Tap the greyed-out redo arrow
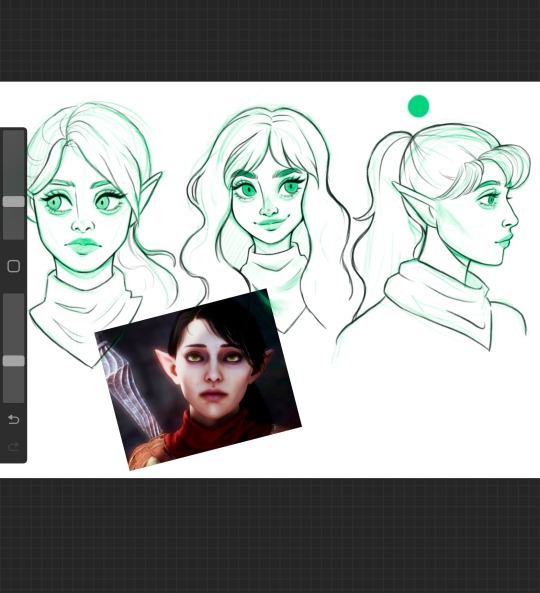540x593 pixels. (x=14, y=447)
